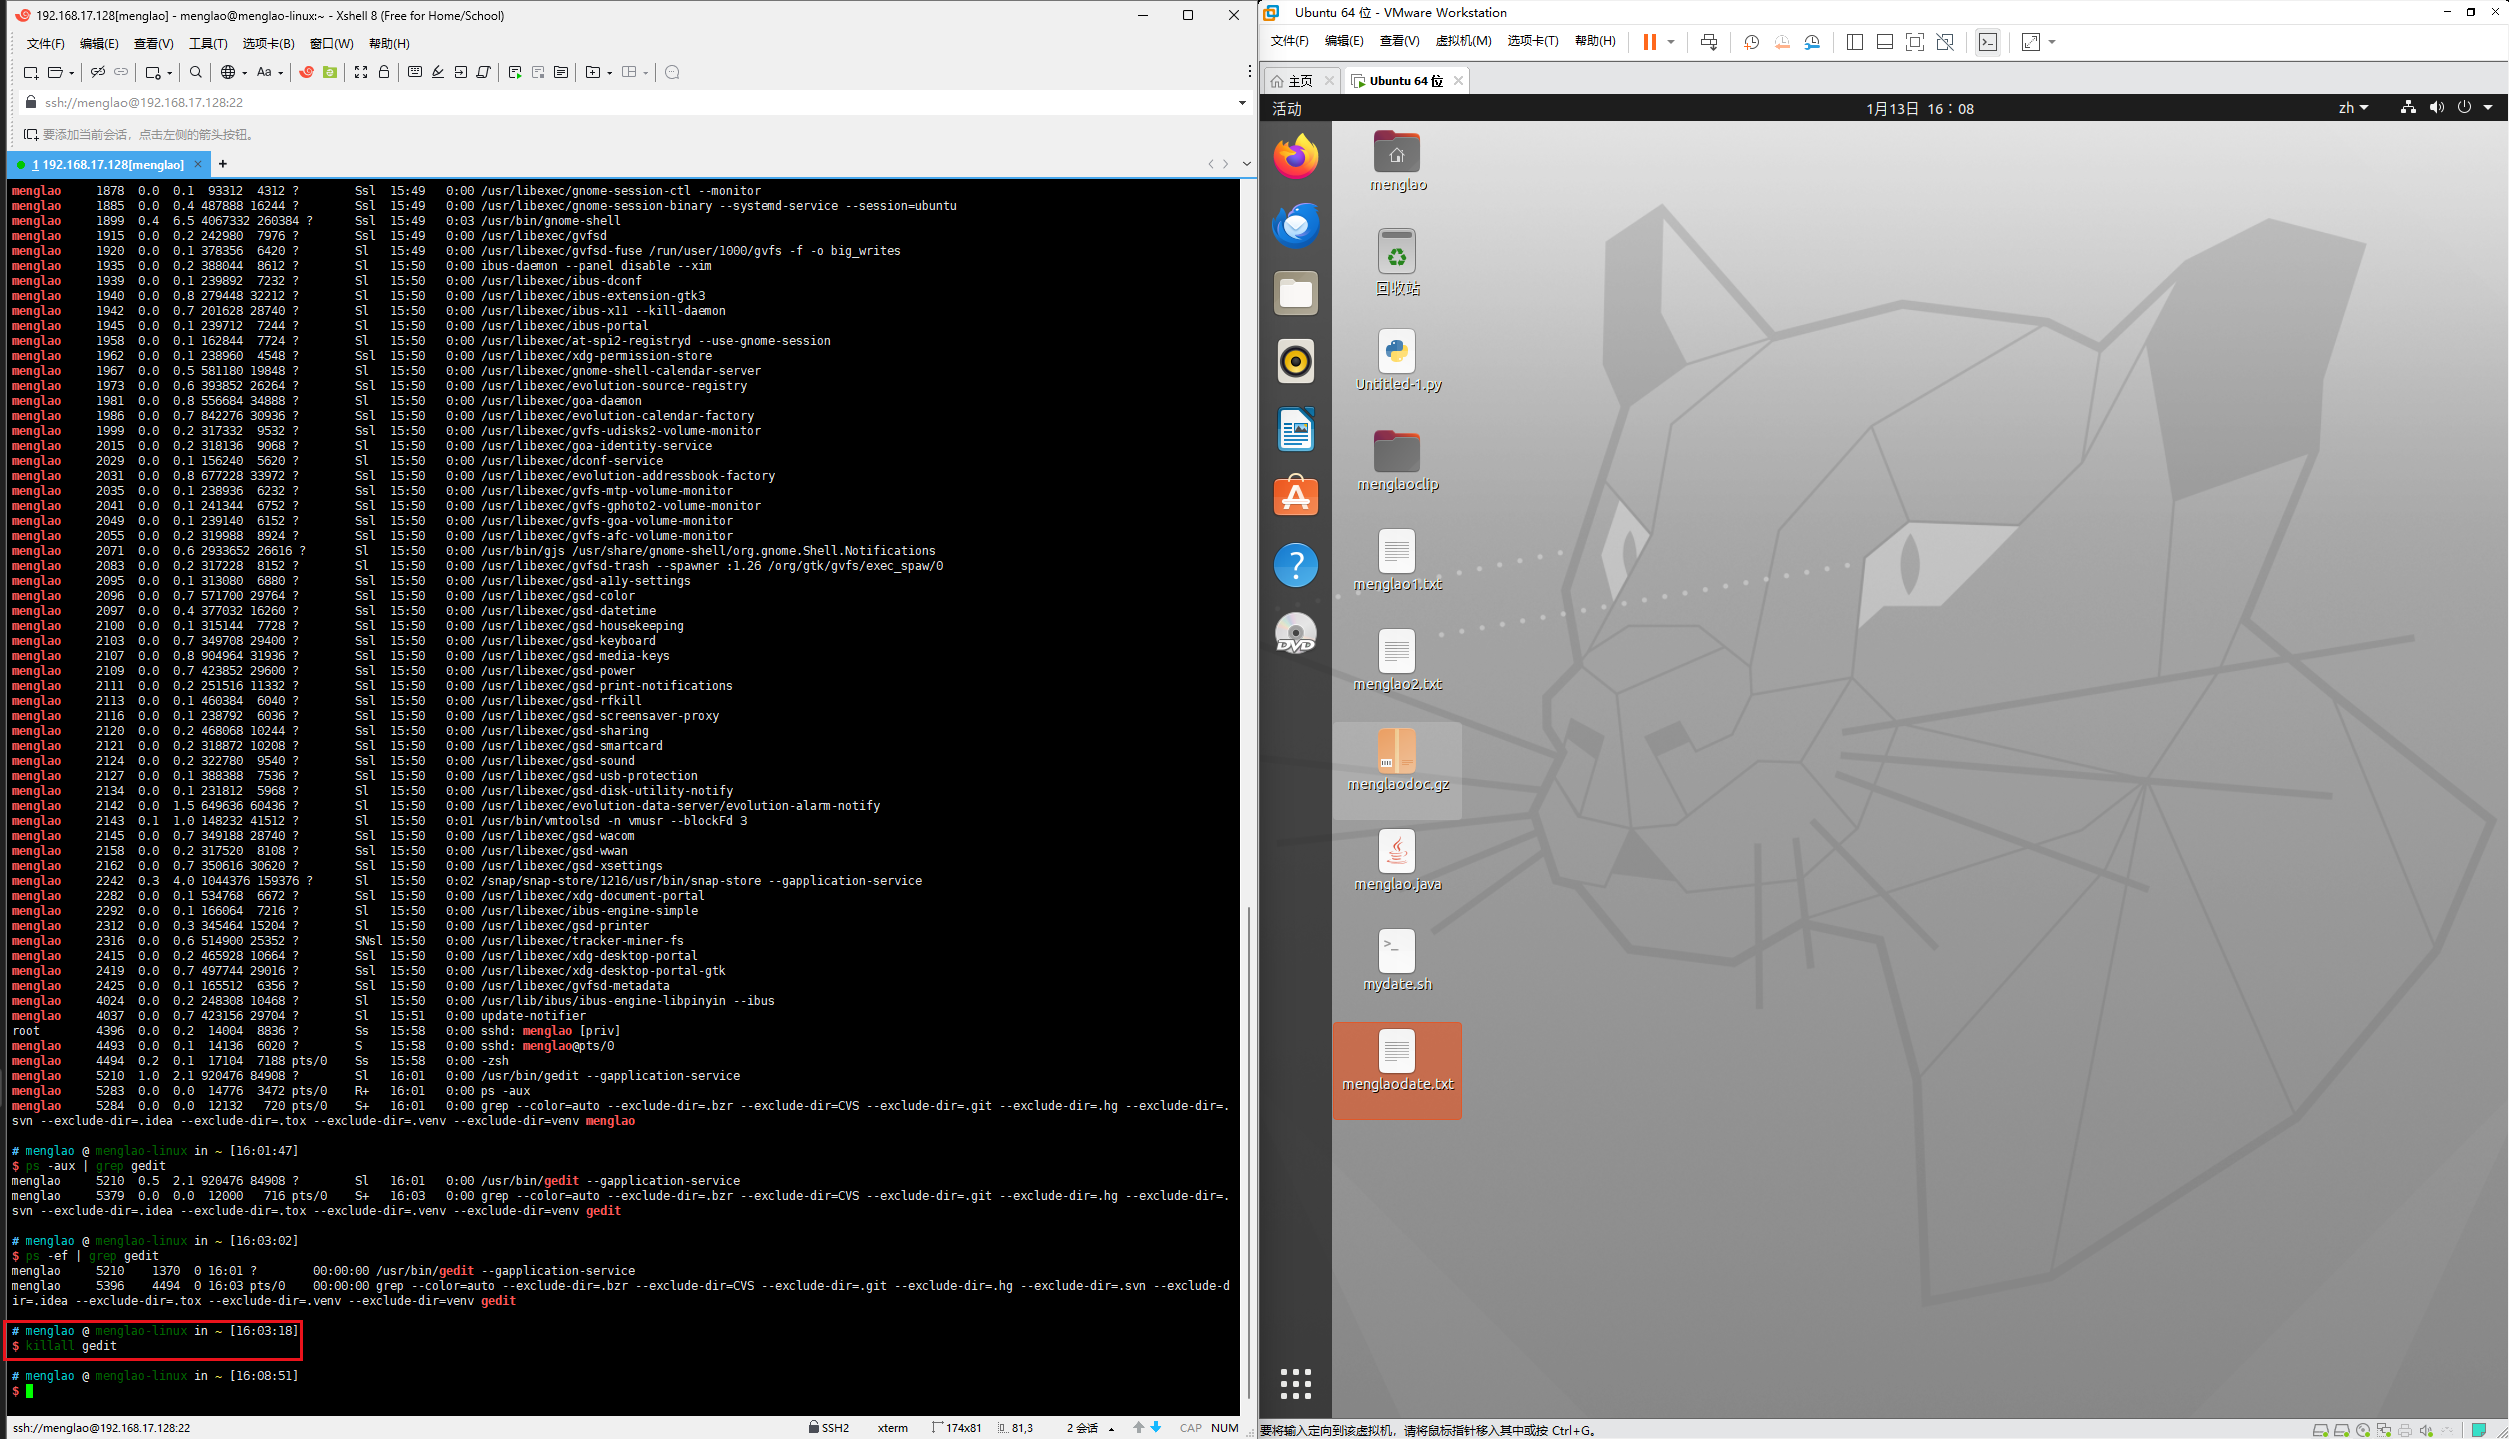Click the highlight pen icon in Xshell
Image resolution: width=2509 pixels, height=1439 pixels.
coord(438,72)
